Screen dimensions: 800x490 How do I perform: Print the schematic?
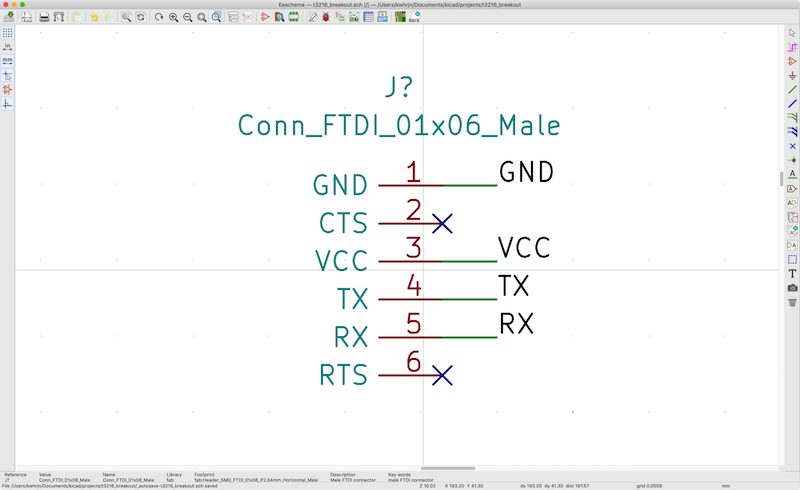click(44, 17)
